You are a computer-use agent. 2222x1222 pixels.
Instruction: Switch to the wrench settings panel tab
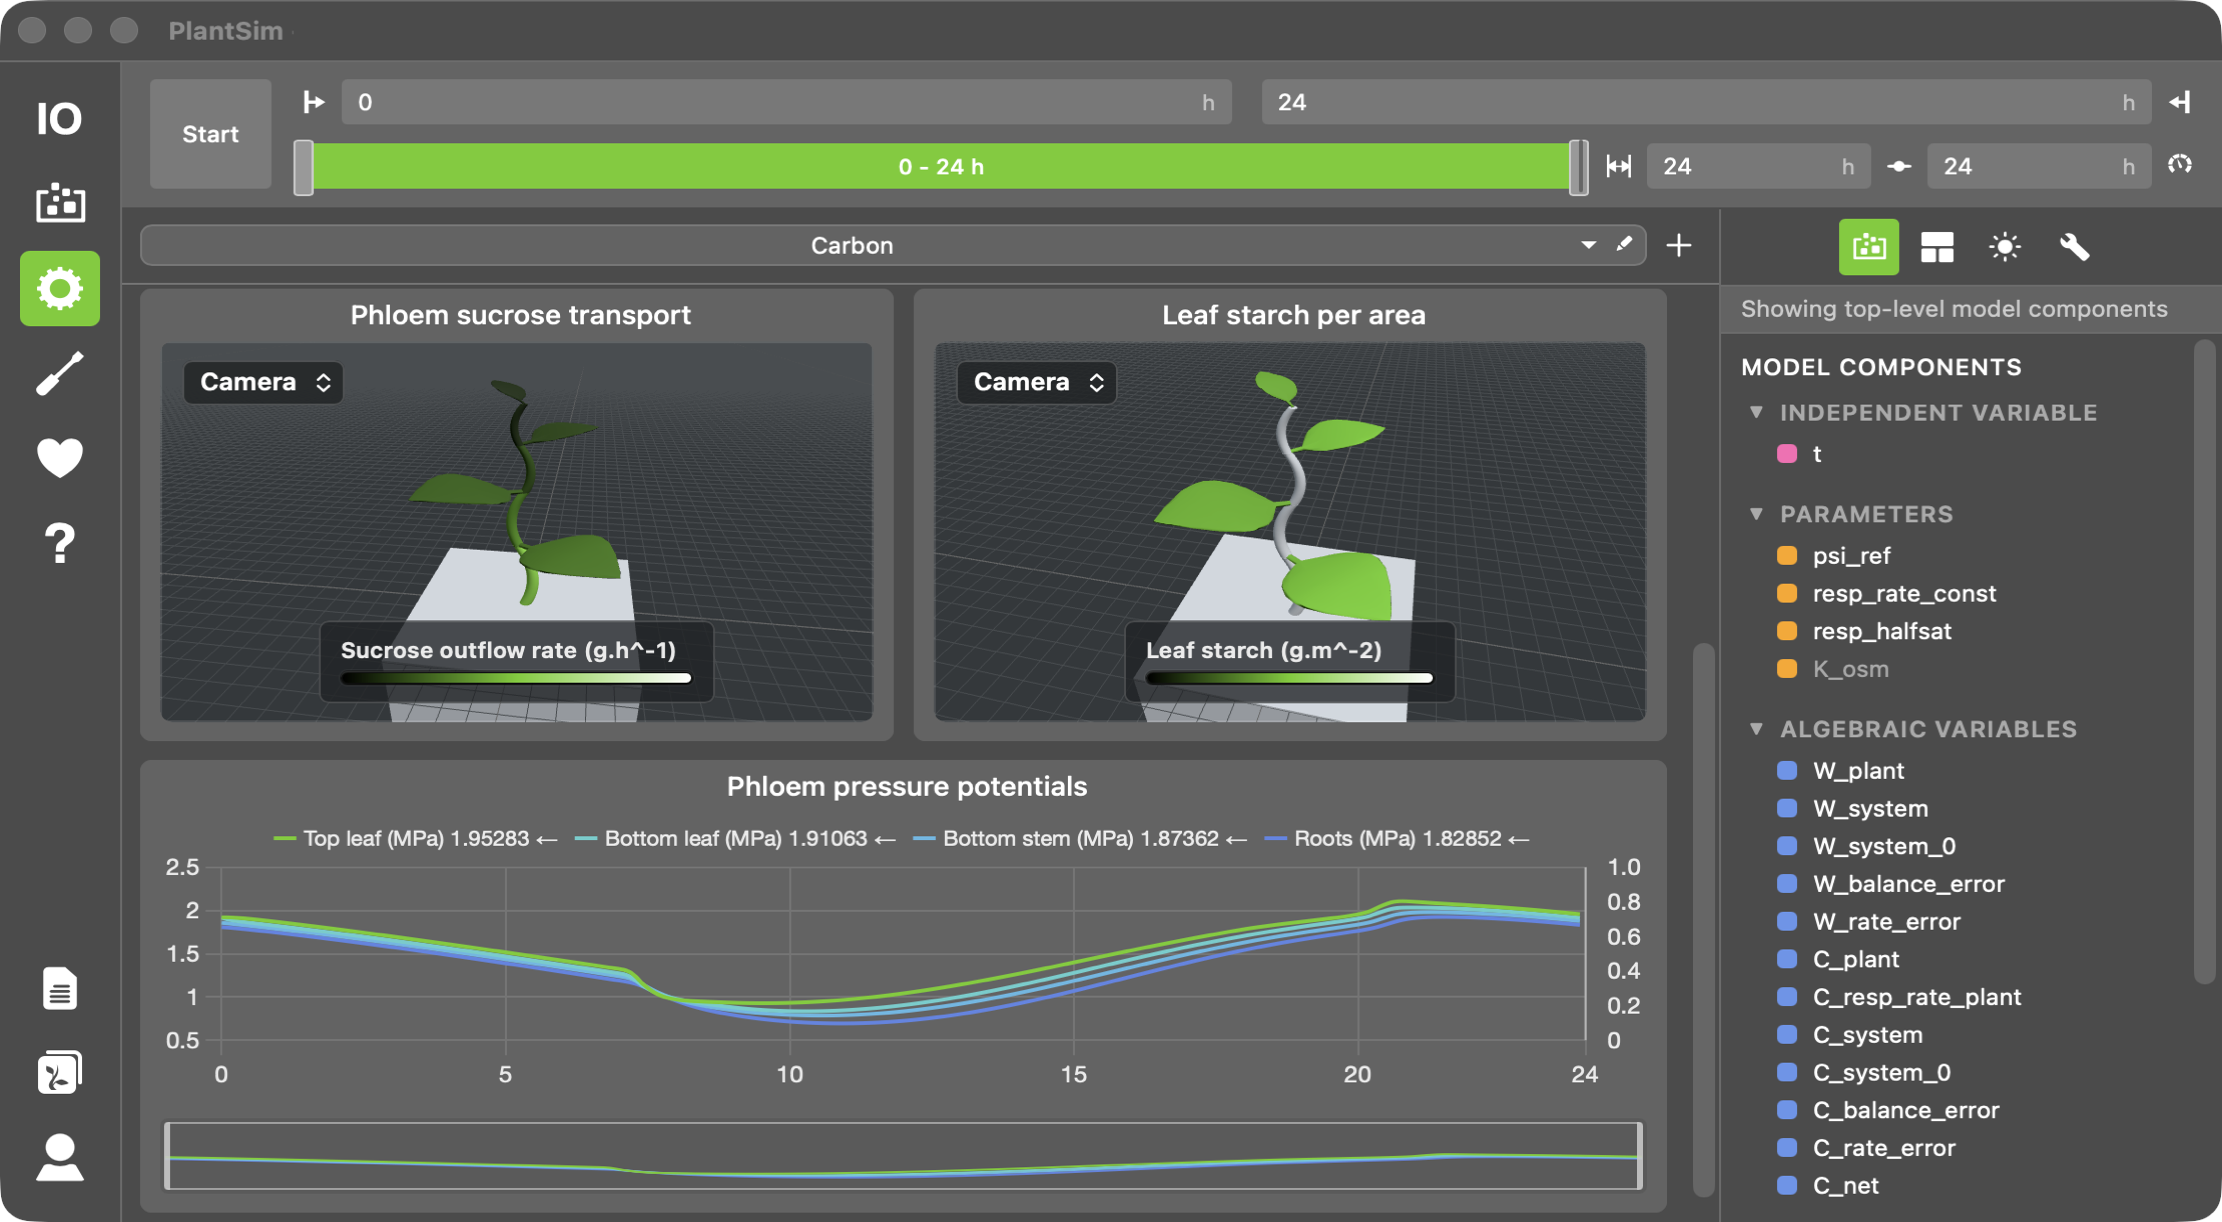2074,247
